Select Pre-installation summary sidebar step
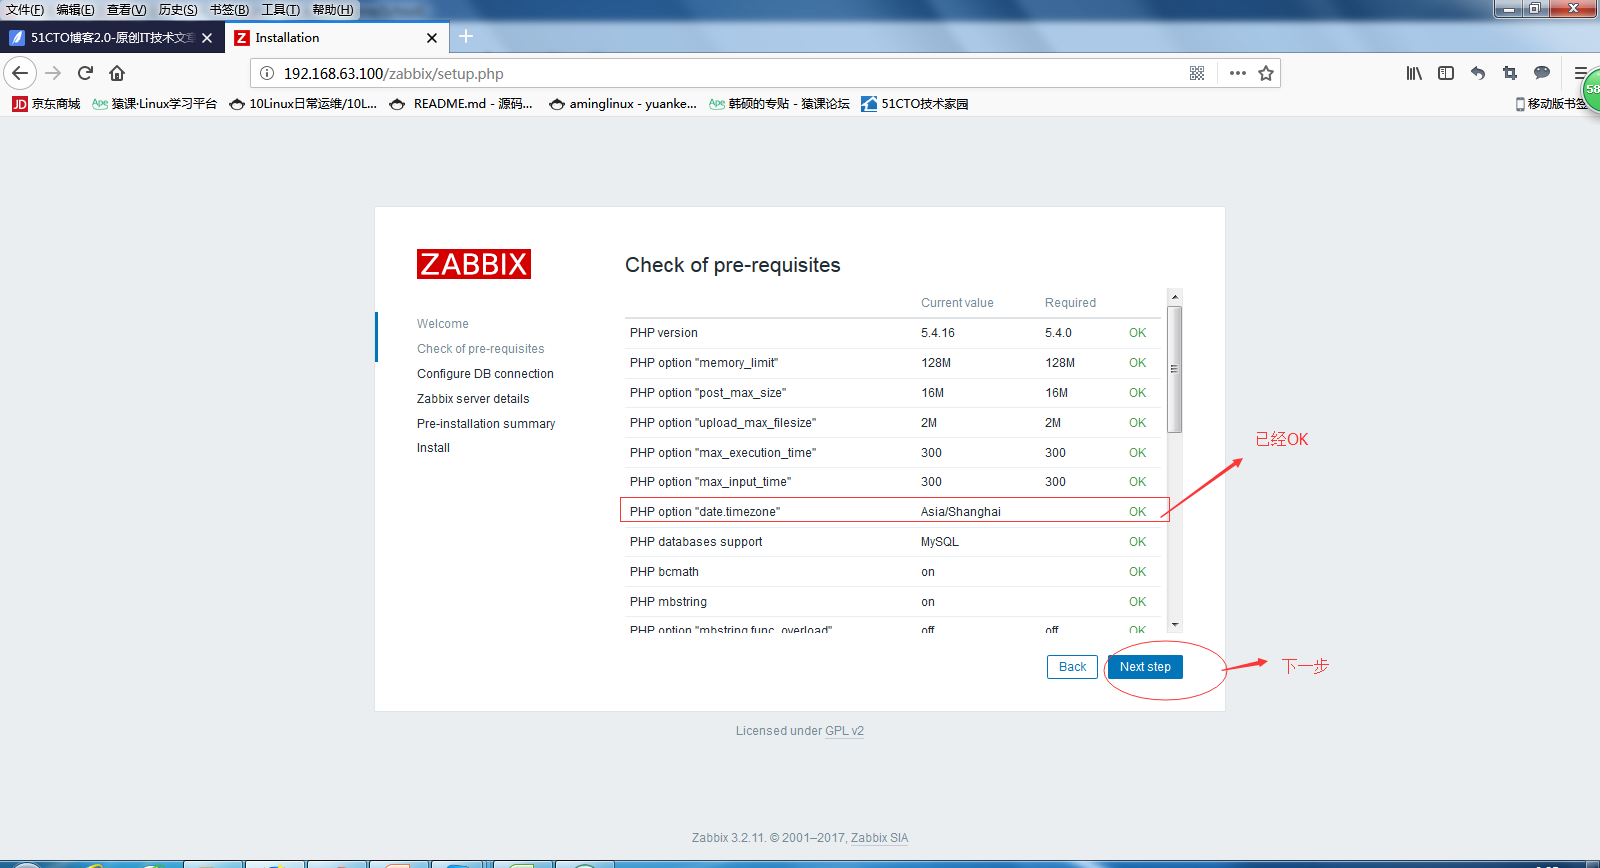 click(x=486, y=424)
